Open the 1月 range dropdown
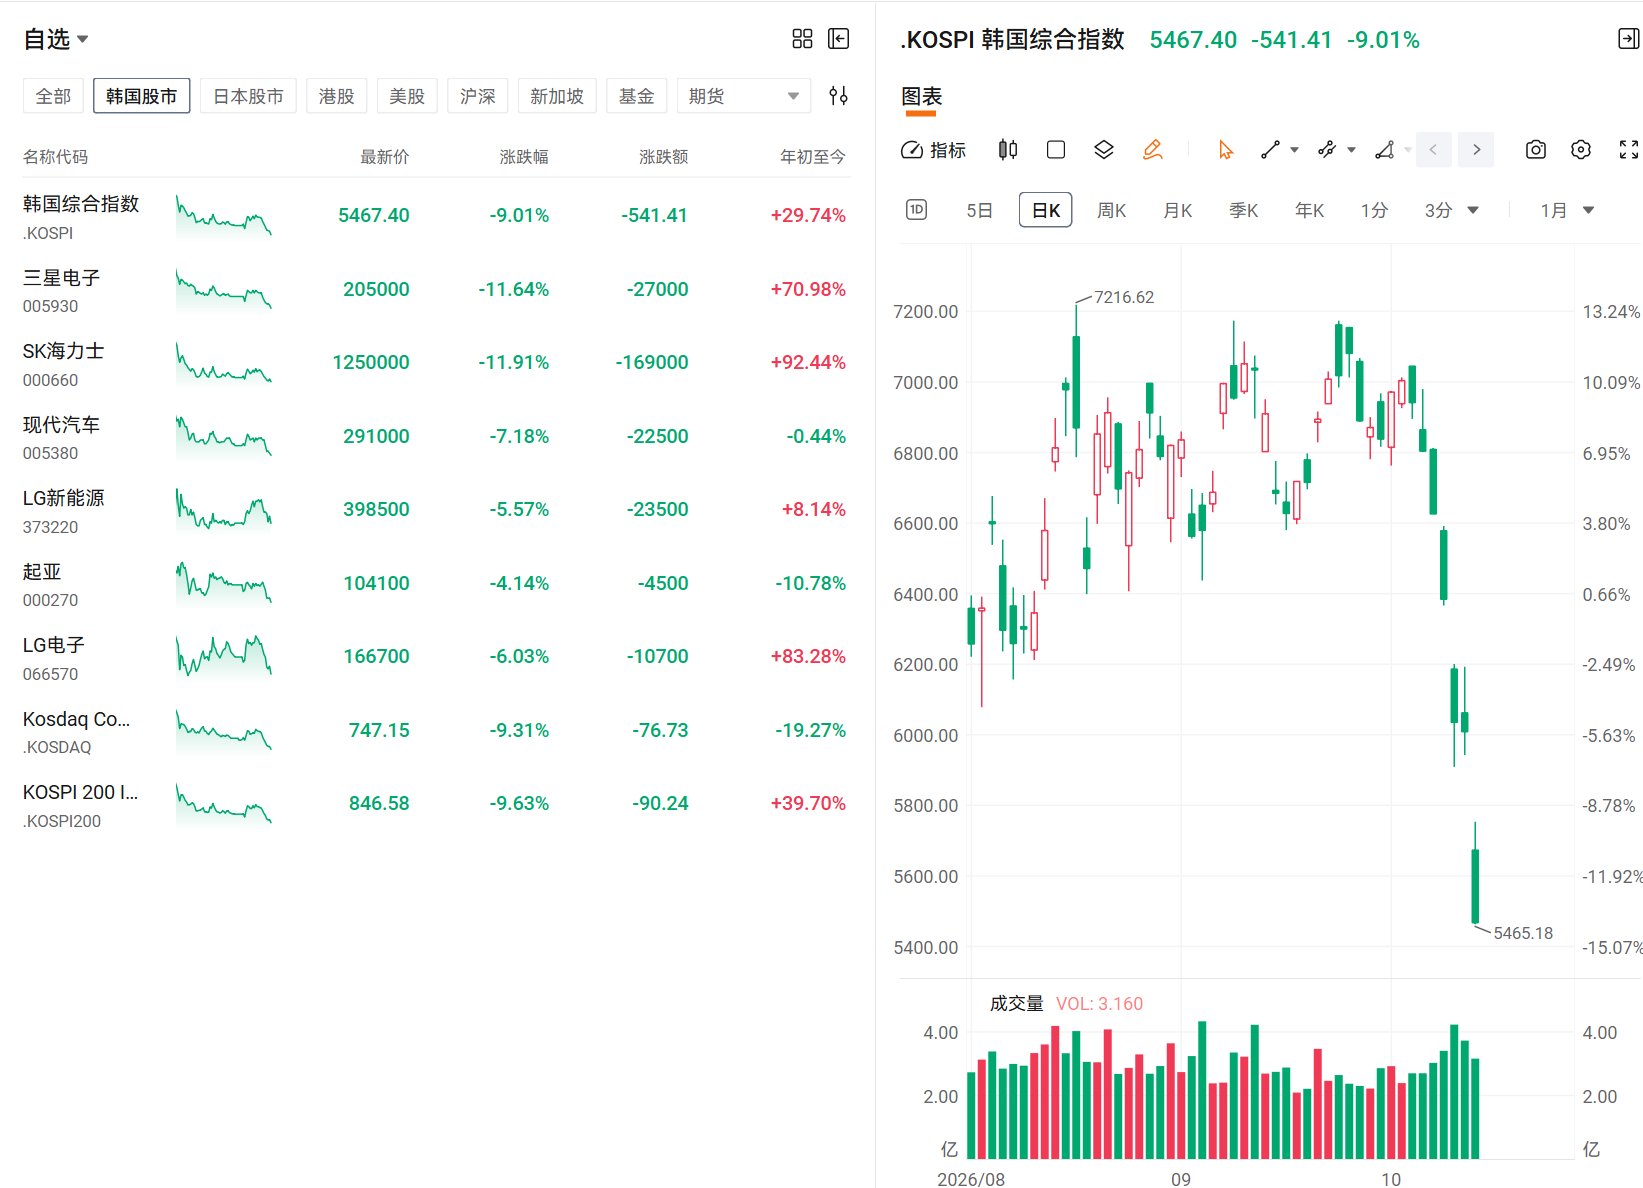The height and width of the screenshot is (1188, 1643). [1567, 210]
